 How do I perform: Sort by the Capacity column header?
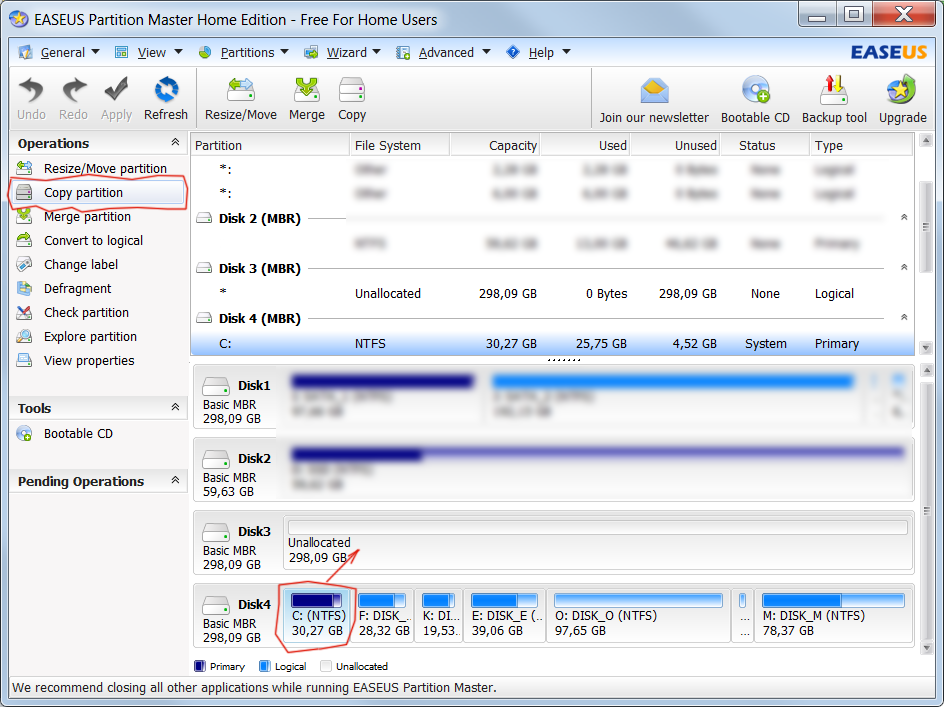tap(495, 146)
